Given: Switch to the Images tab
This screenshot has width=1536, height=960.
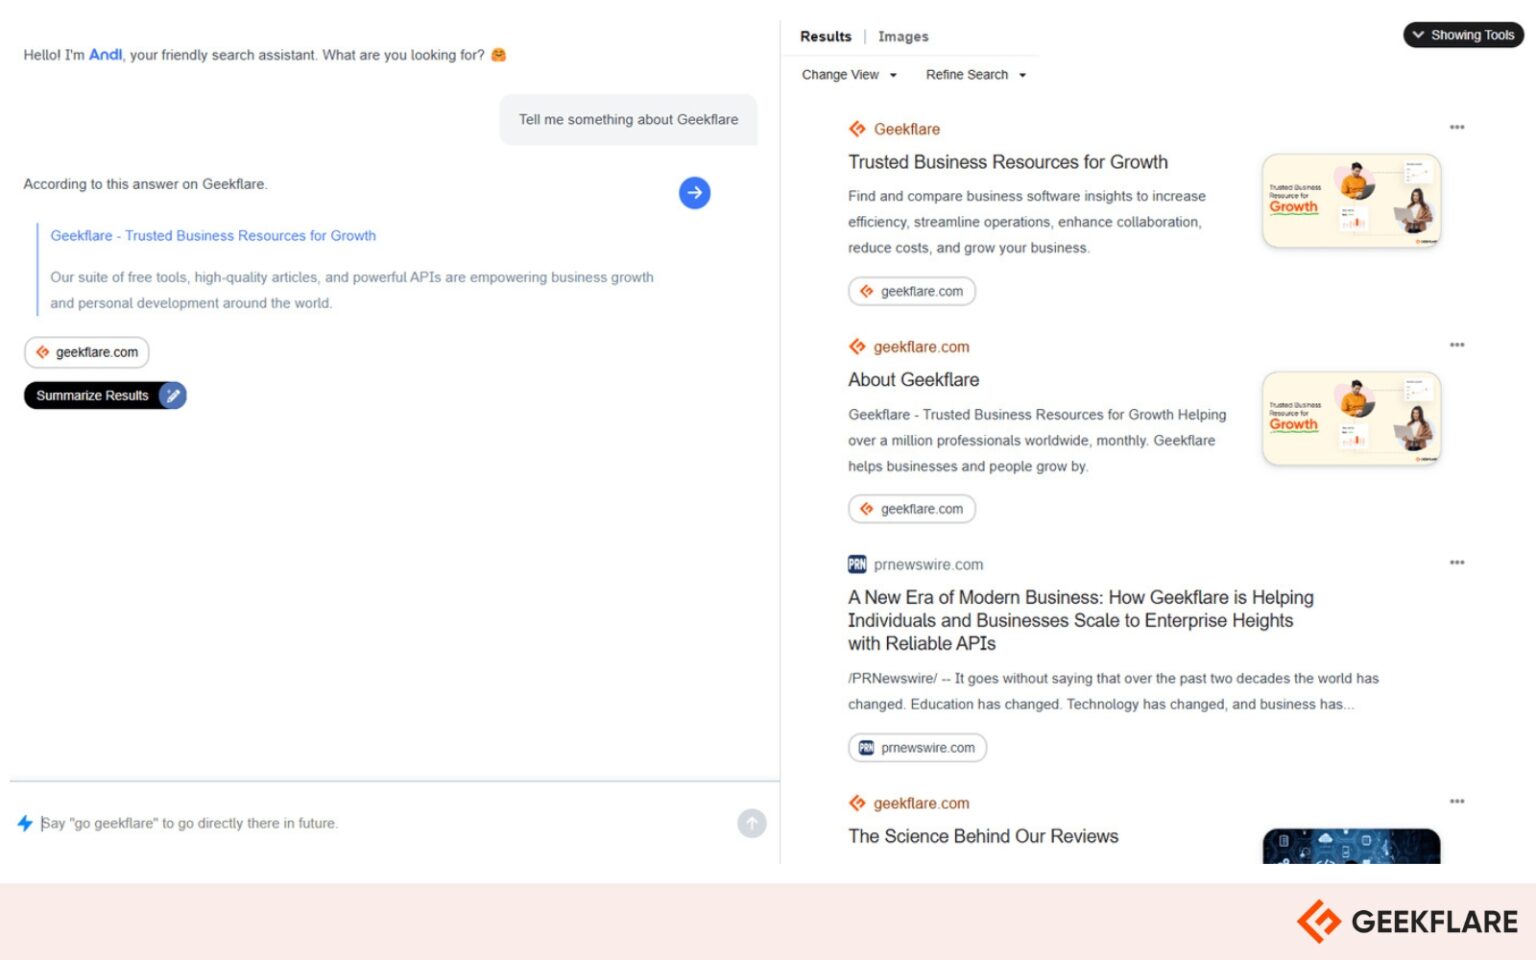Looking at the screenshot, I should point(902,36).
